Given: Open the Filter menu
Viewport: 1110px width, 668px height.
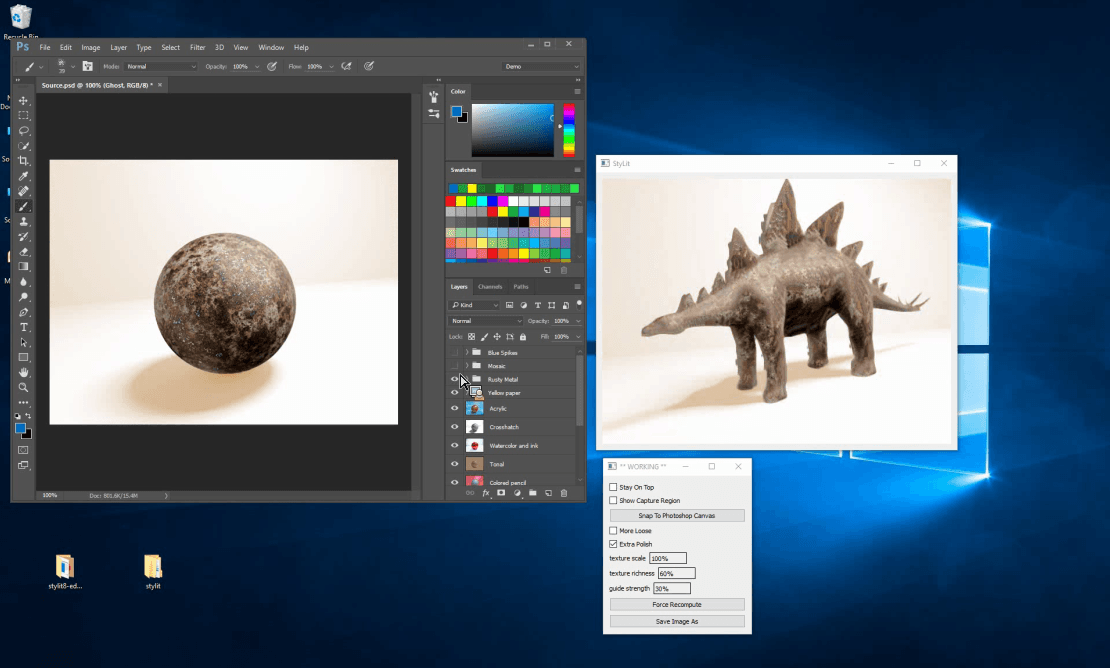Looking at the screenshot, I should tap(198, 47).
